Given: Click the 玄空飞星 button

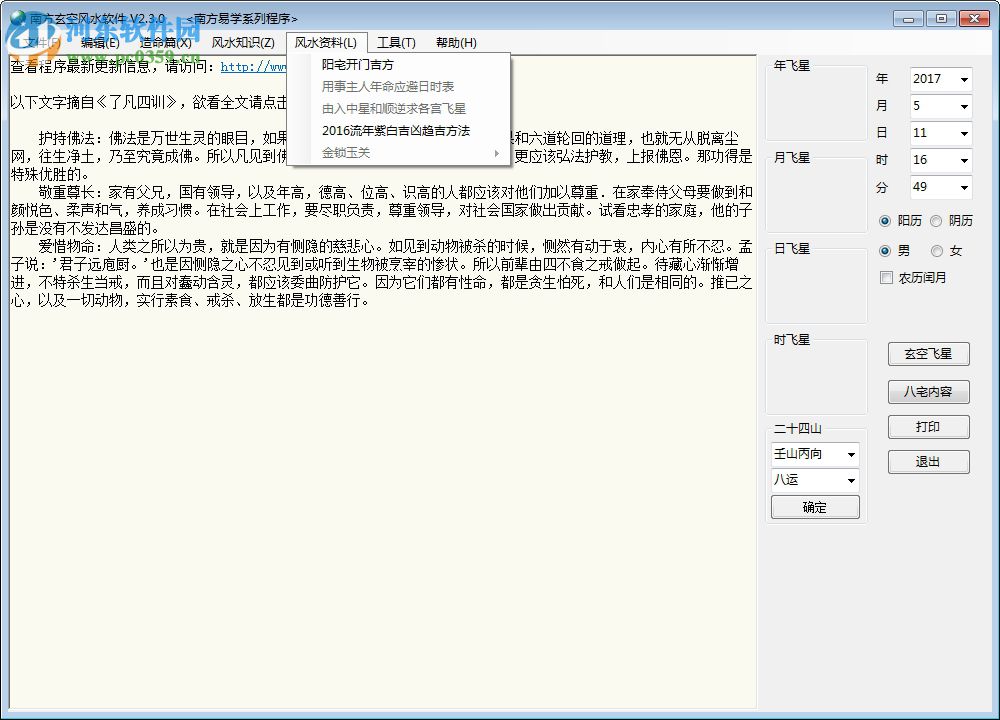Looking at the screenshot, I should point(928,353).
